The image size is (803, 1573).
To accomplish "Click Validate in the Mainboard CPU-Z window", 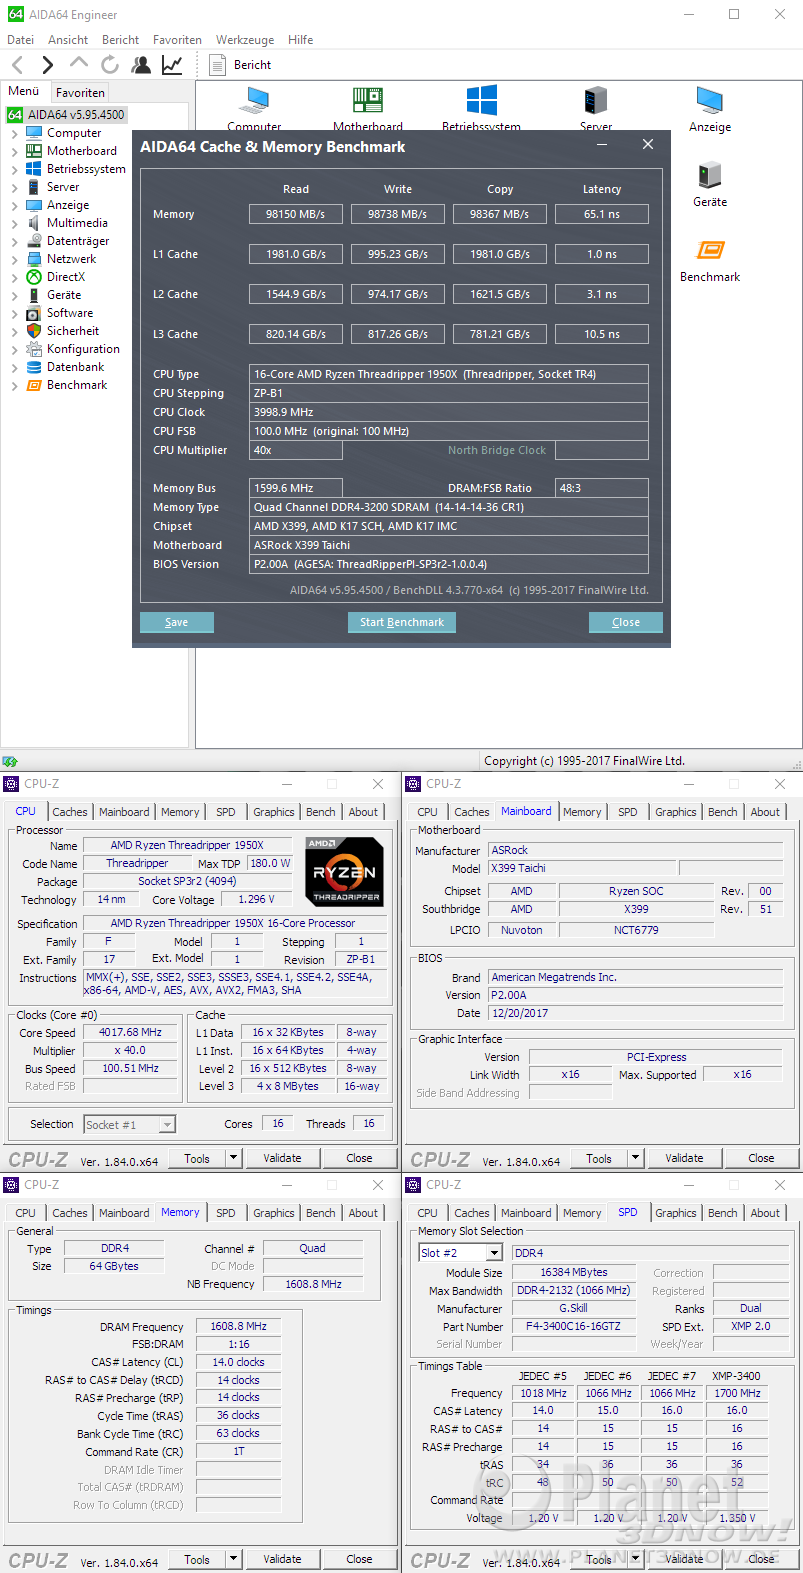I will pyautogui.click(x=684, y=1158).
